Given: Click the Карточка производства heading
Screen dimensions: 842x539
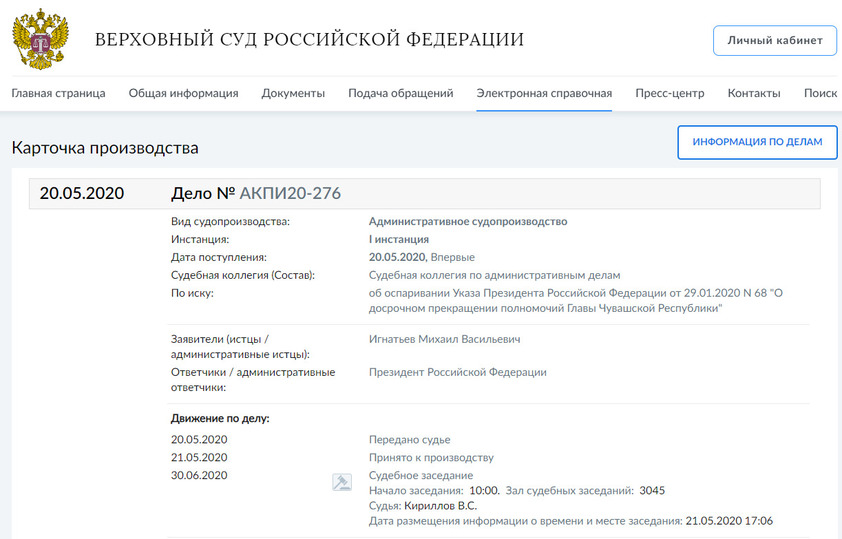Looking at the screenshot, I should pos(105,148).
